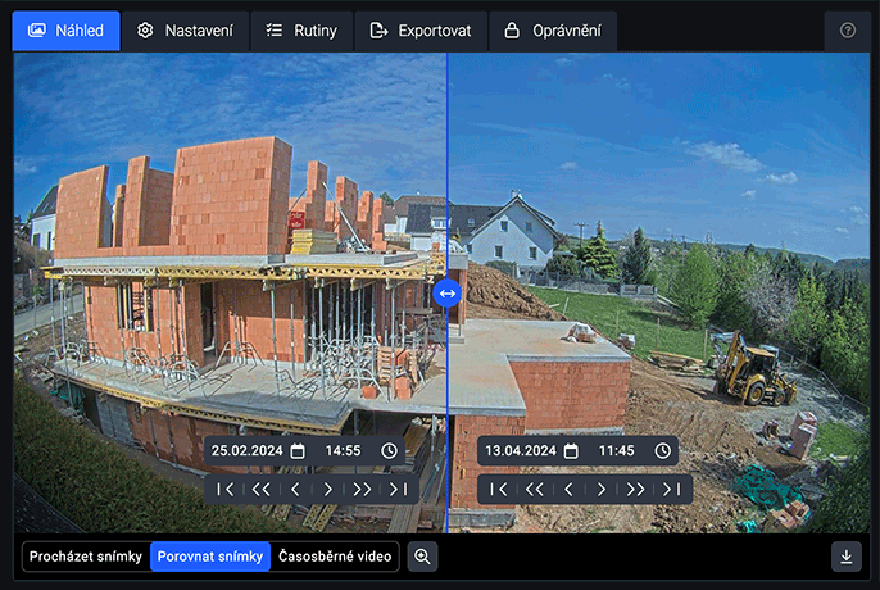Screen dimensions: 880x590
Task: Go to next image in right panel
Action: click(601, 490)
